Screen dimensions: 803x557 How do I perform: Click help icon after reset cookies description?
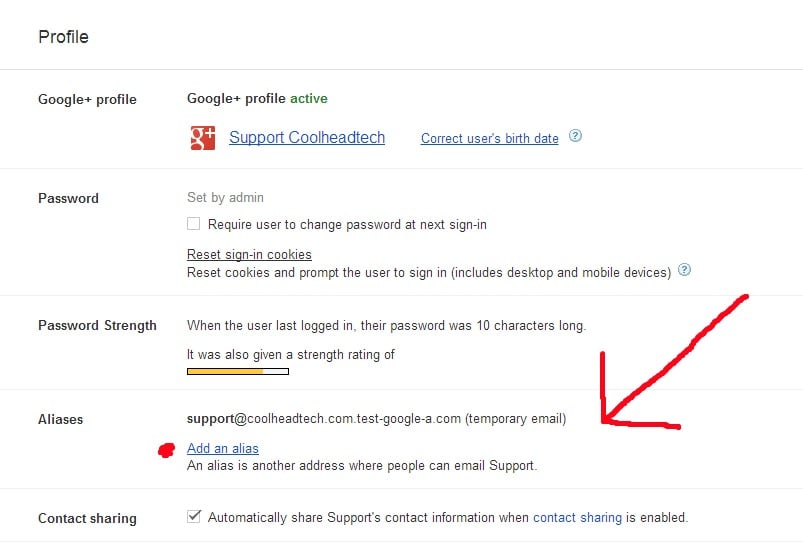[x=684, y=271]
